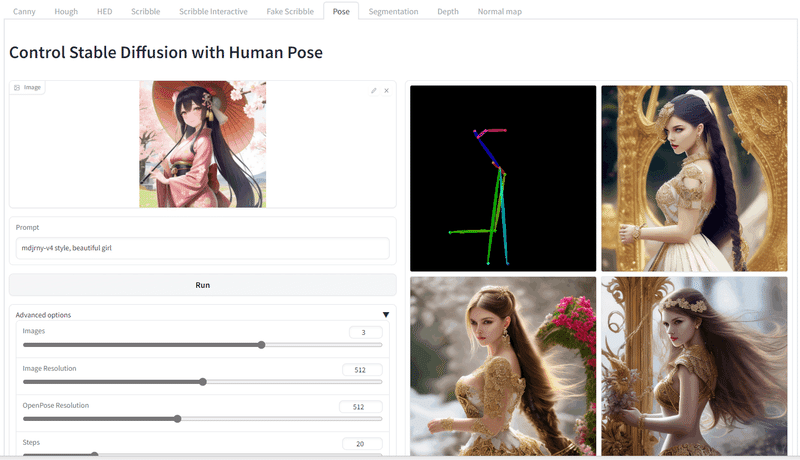800x460 pixels.
Task: Remove the uploaded image with X icon
Action: coord(386,90)
